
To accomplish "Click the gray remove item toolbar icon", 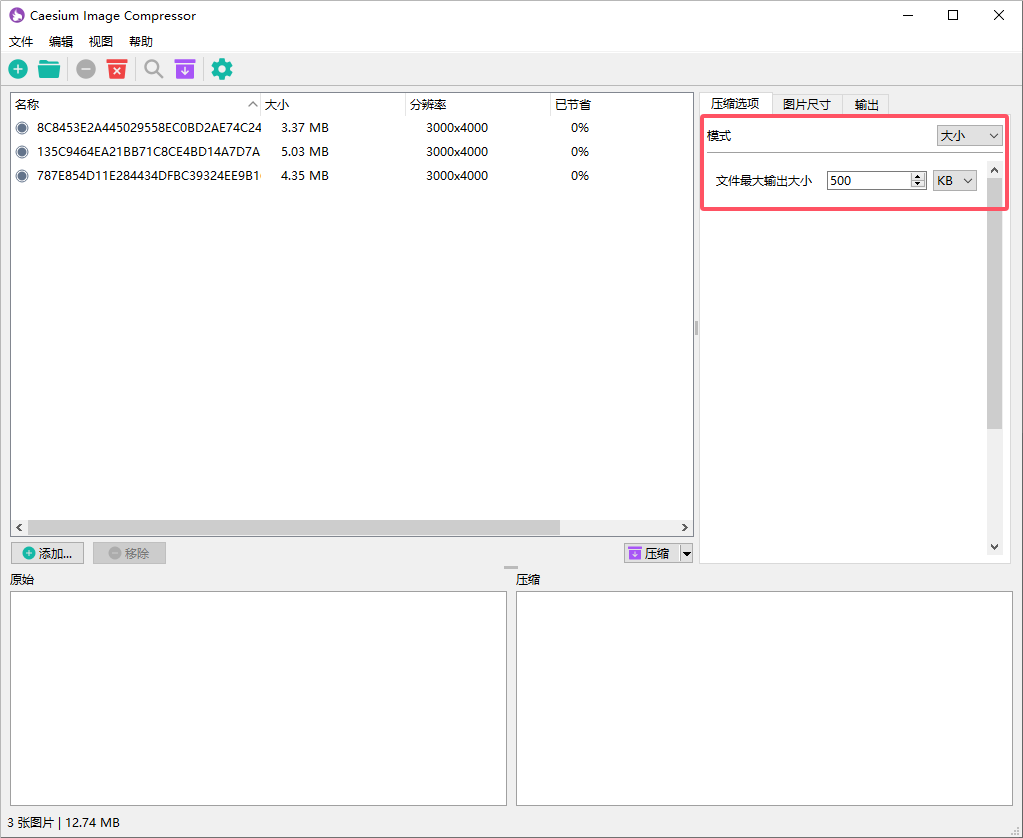I will [86, 69].
